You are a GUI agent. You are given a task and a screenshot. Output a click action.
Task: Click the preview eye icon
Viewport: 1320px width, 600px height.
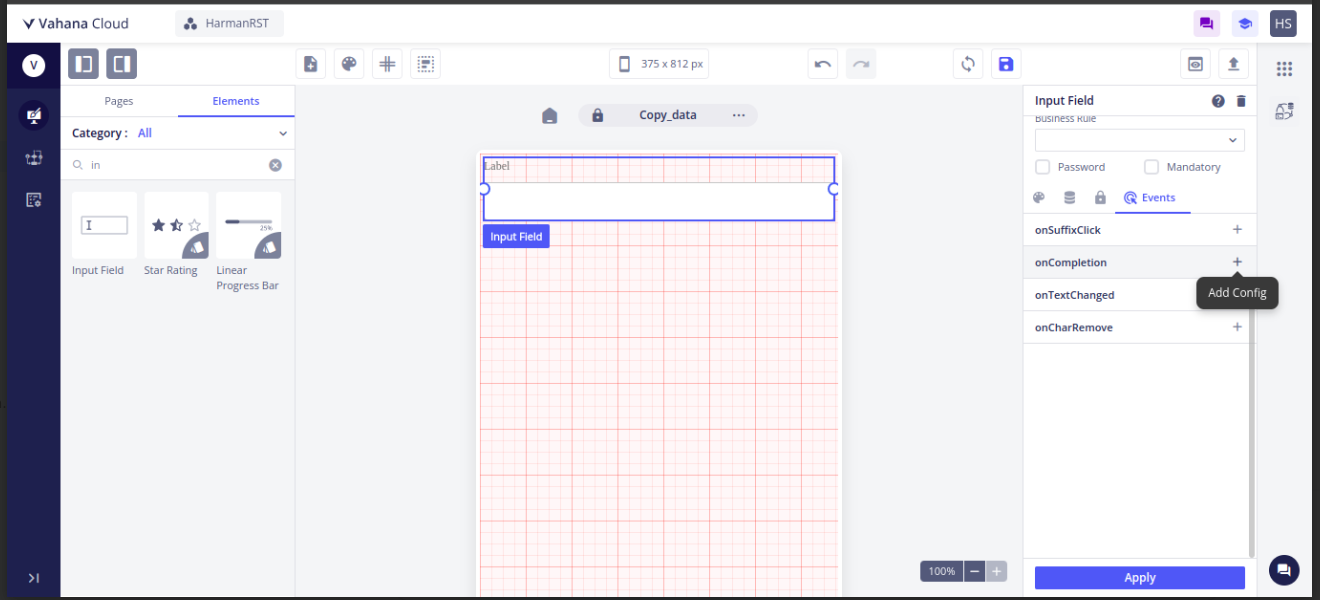[x=1195, y=64]
